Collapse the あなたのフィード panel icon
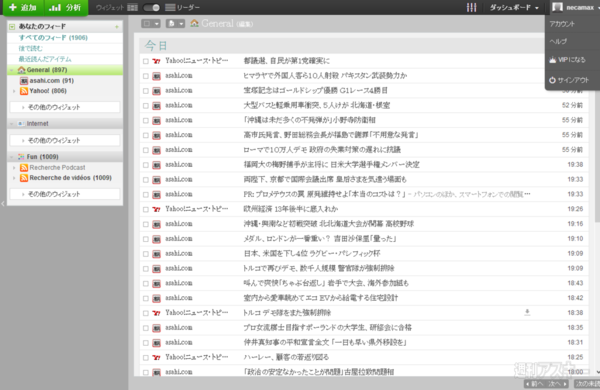The width and height of the screenshot is (600, 390). 12,26
